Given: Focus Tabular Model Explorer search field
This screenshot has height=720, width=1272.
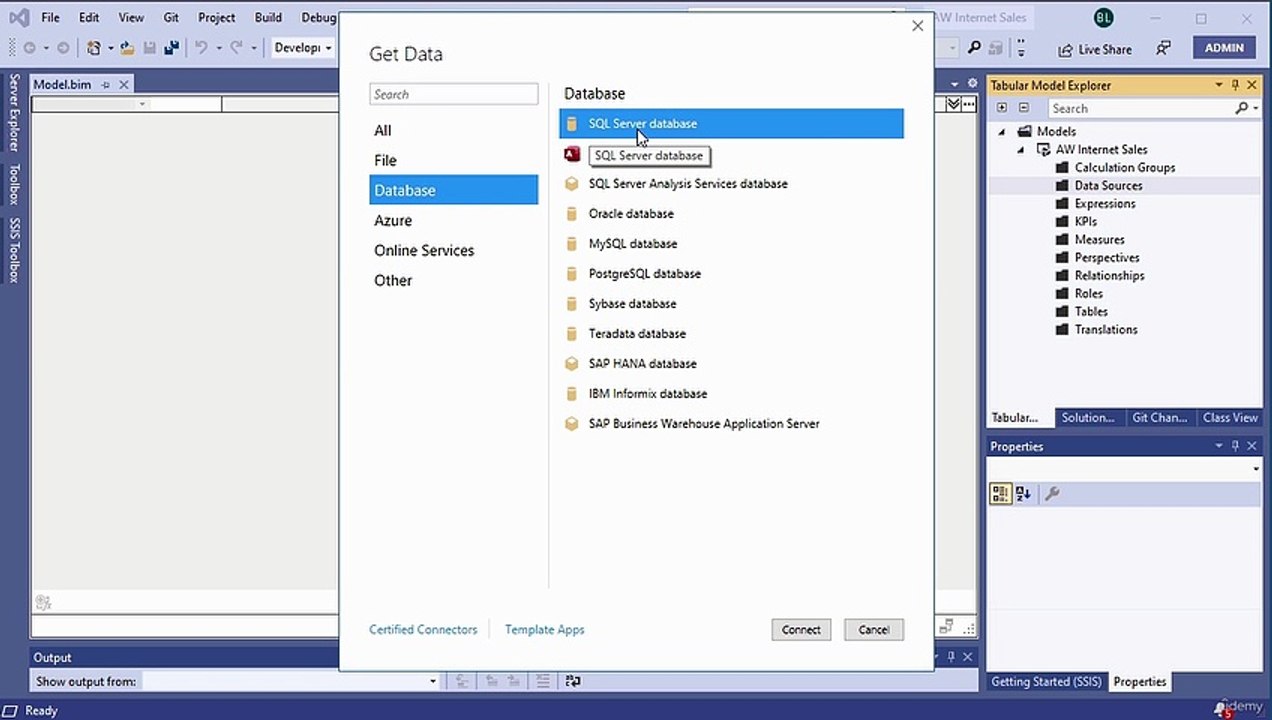Looking at the screenshot, I should tap(1141, 108).
